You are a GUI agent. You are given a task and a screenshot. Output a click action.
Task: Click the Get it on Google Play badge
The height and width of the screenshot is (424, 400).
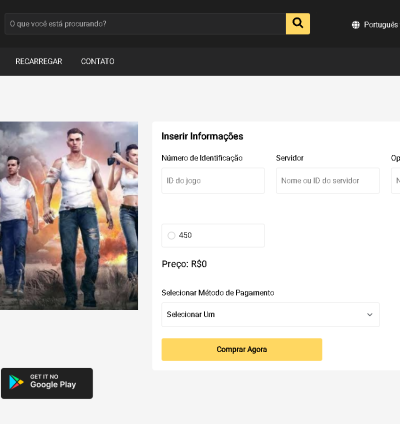(47, 383)
